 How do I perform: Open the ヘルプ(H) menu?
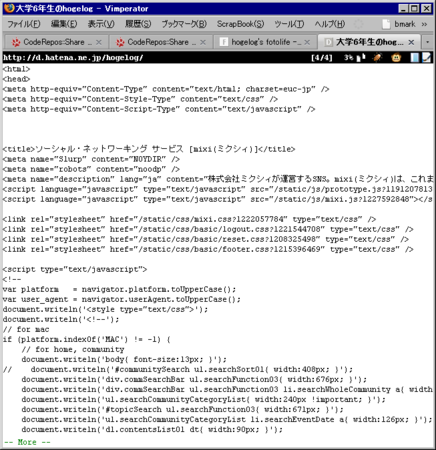330,24
